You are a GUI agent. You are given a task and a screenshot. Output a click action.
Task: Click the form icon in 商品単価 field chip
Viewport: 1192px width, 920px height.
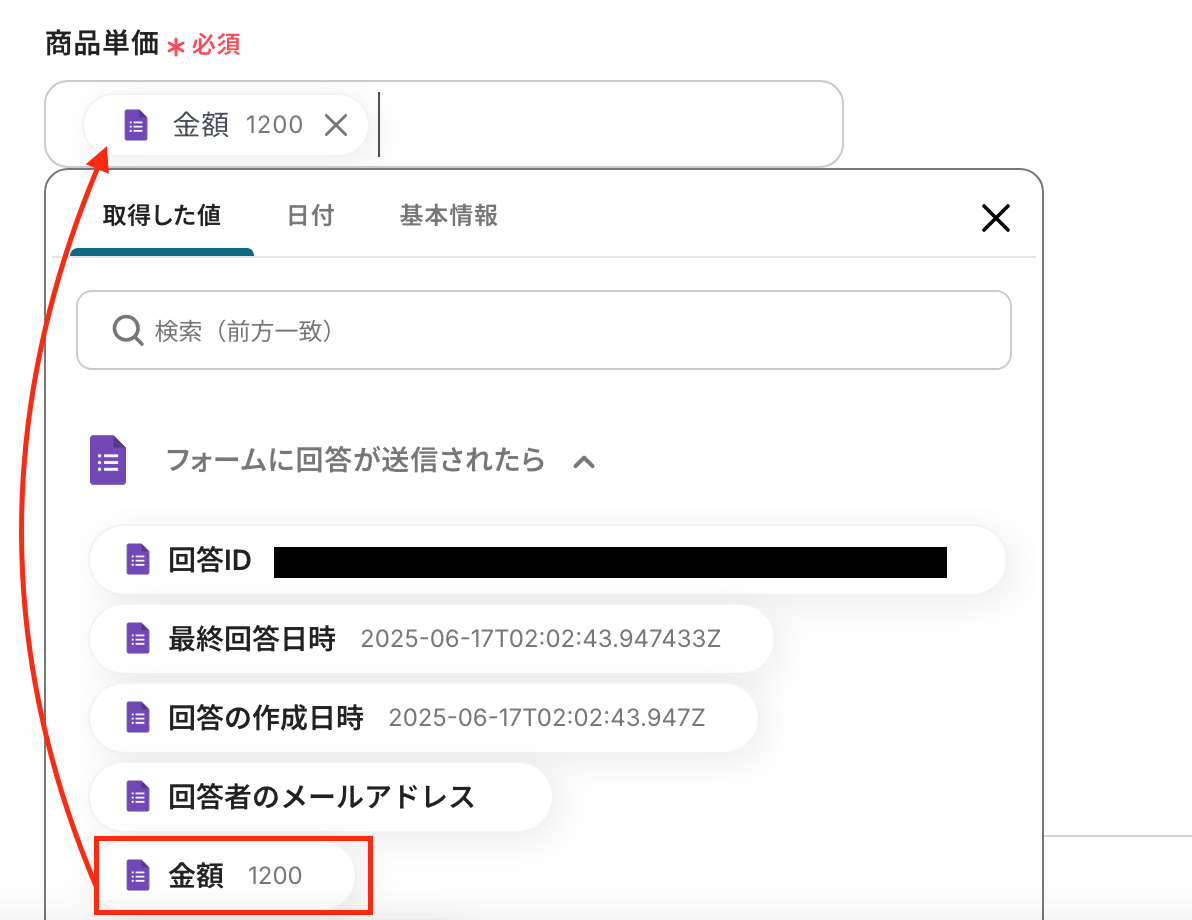pyautogui.click(x=136, y=125)
